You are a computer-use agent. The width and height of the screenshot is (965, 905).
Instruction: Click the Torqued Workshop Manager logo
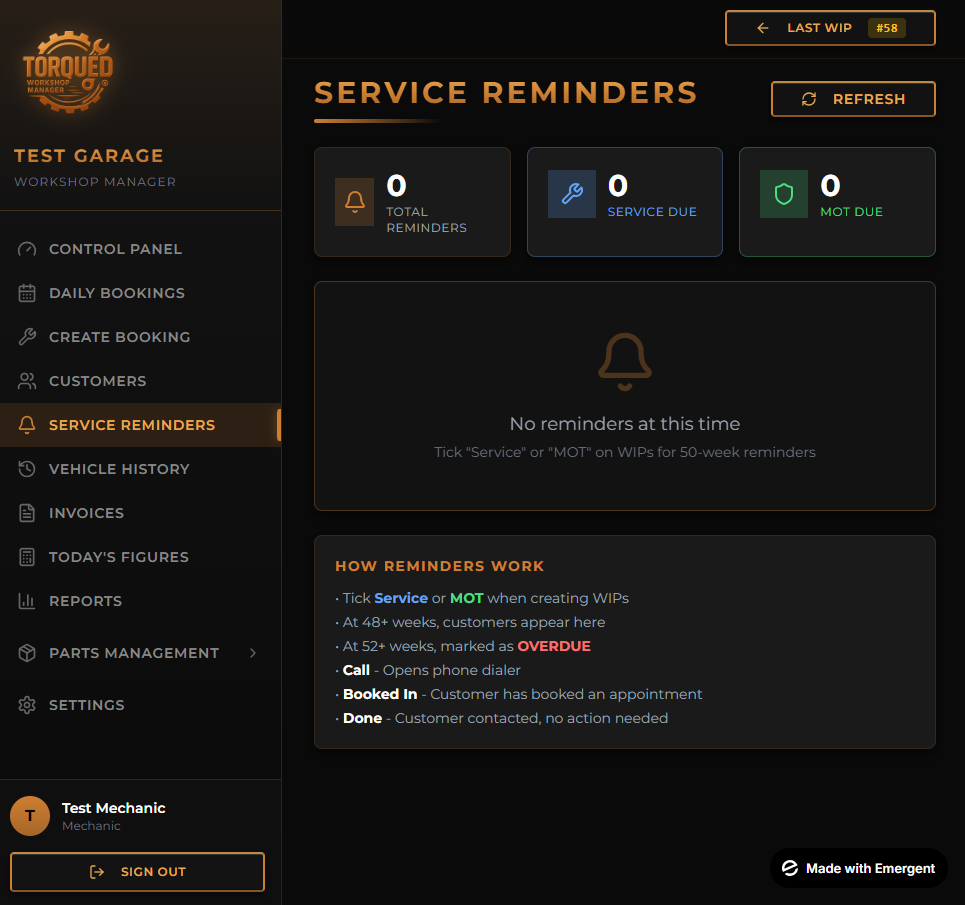point(68,71)
